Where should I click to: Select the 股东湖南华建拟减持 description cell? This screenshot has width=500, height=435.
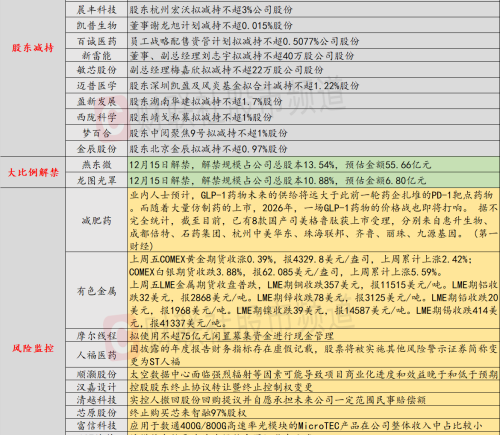coord(314,101)
